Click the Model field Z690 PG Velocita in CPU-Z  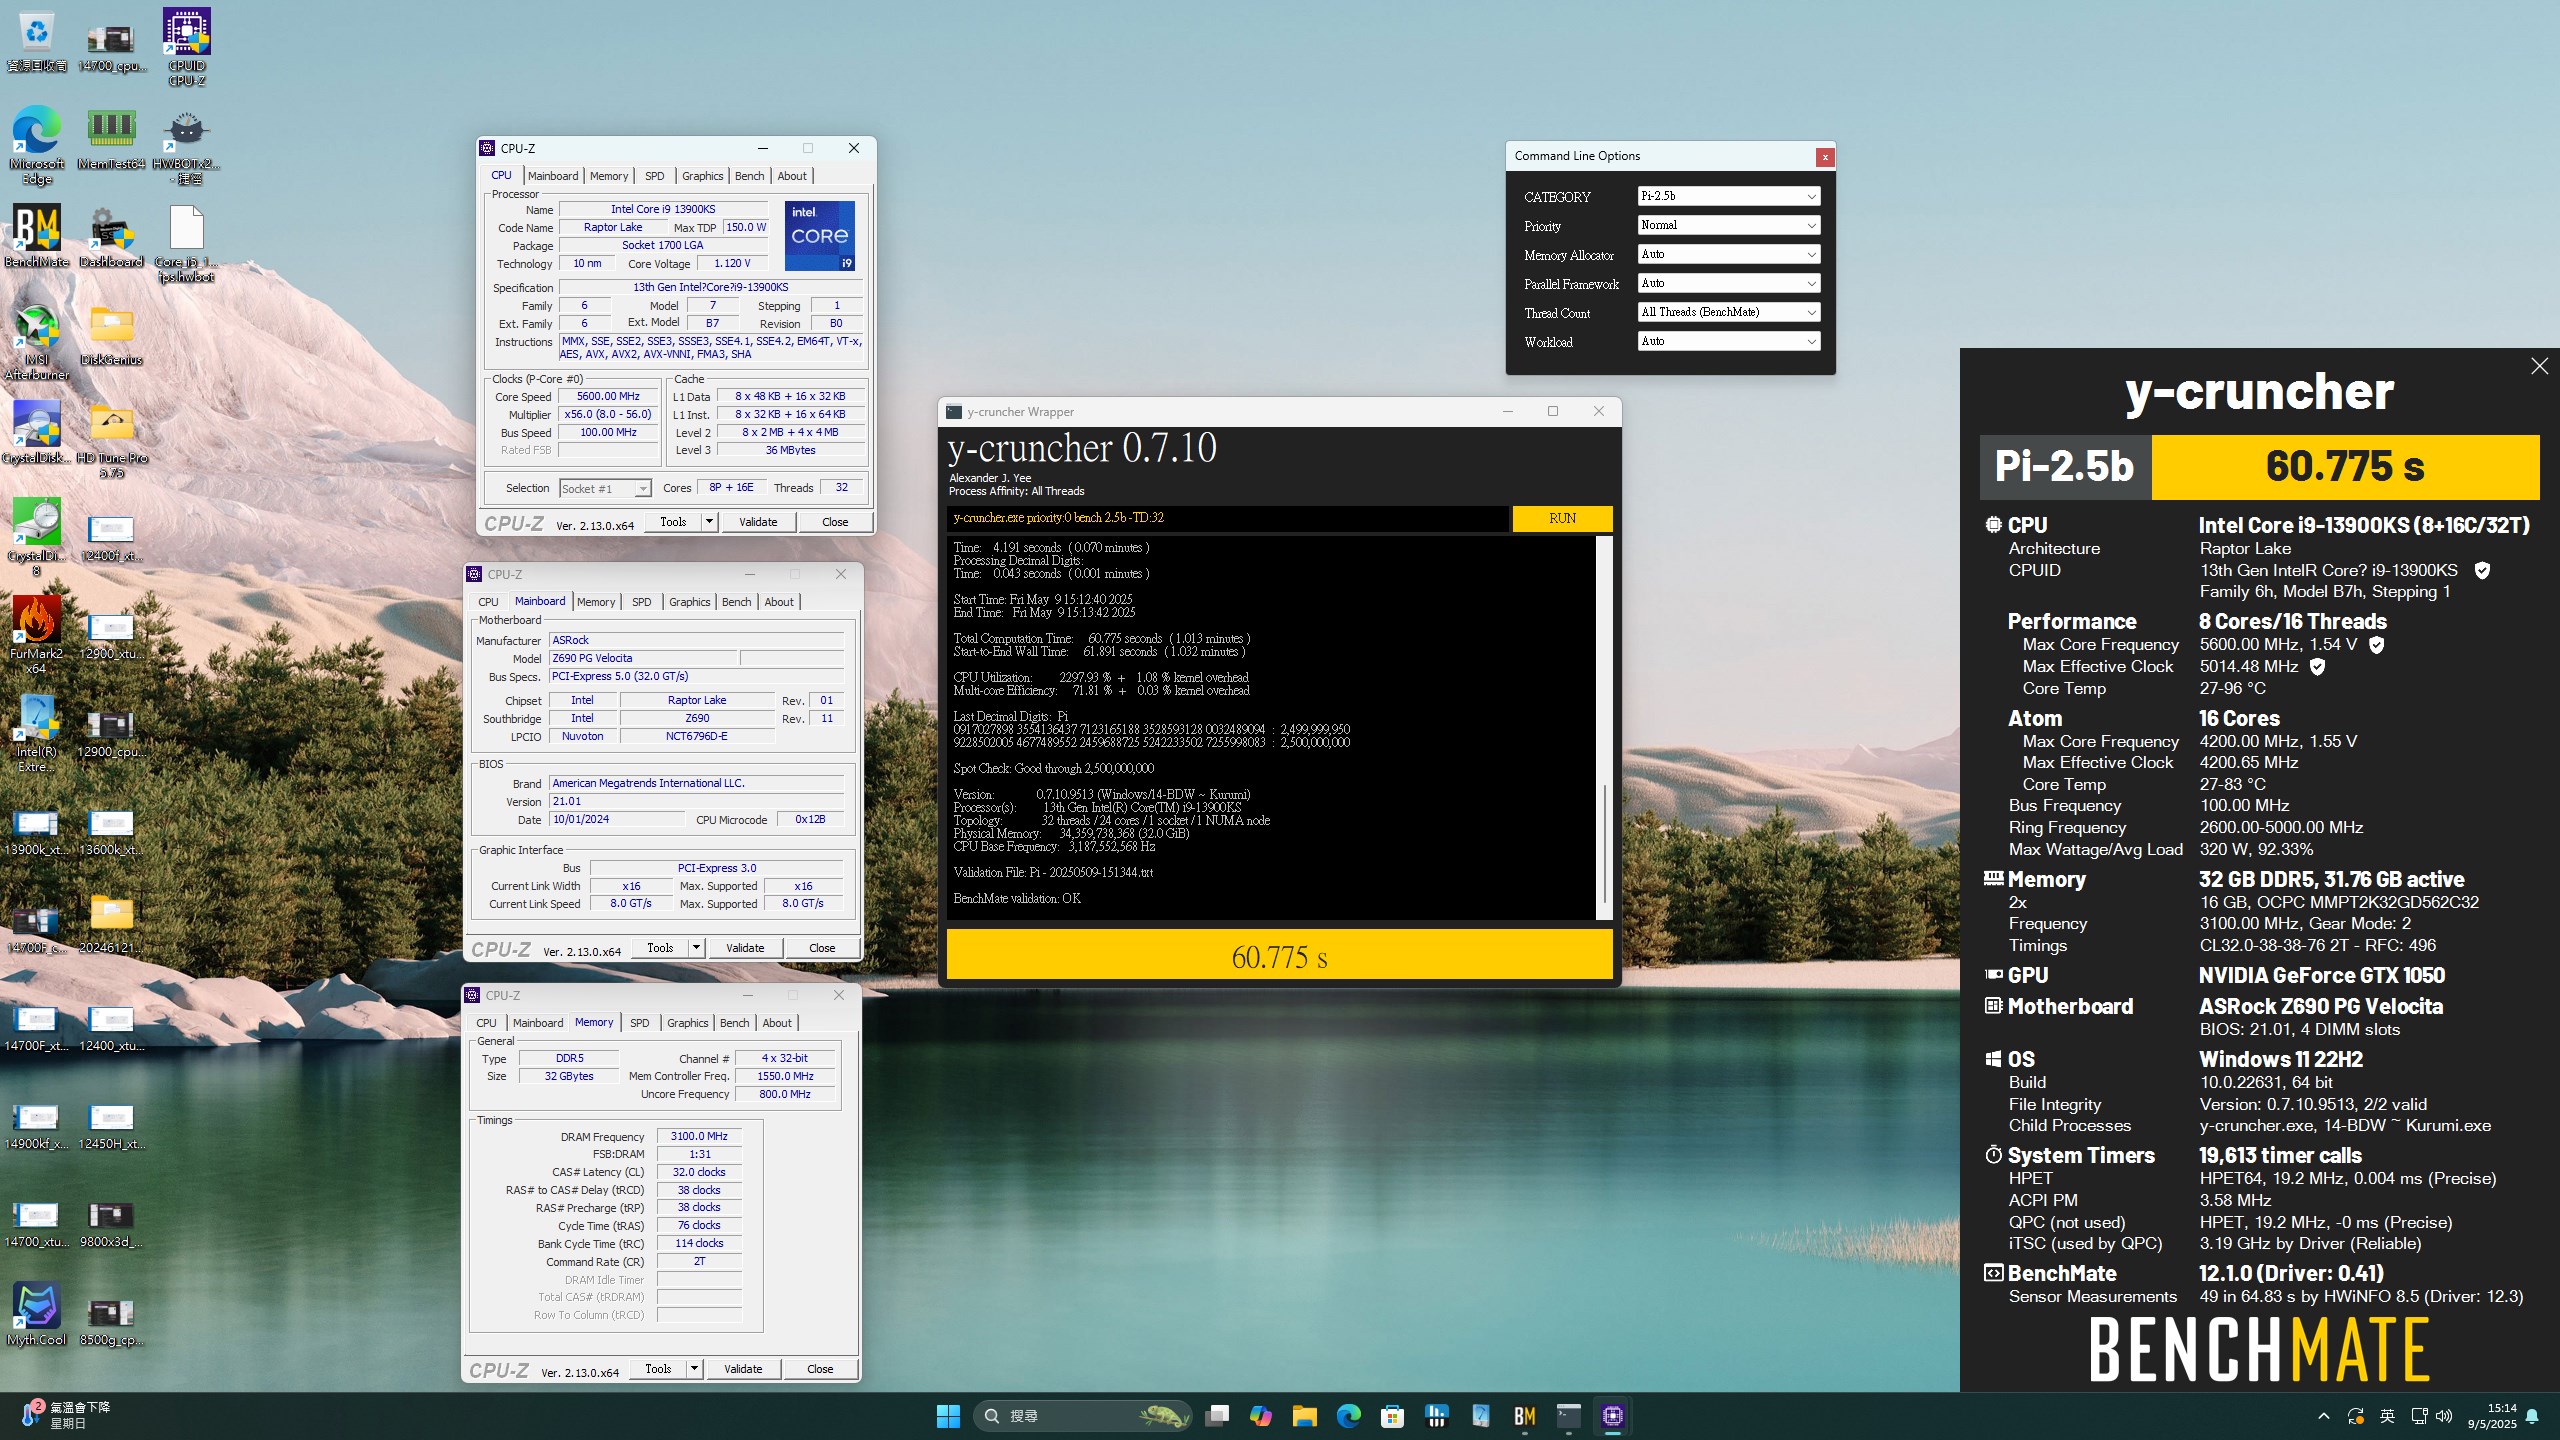tap(643, 658)
